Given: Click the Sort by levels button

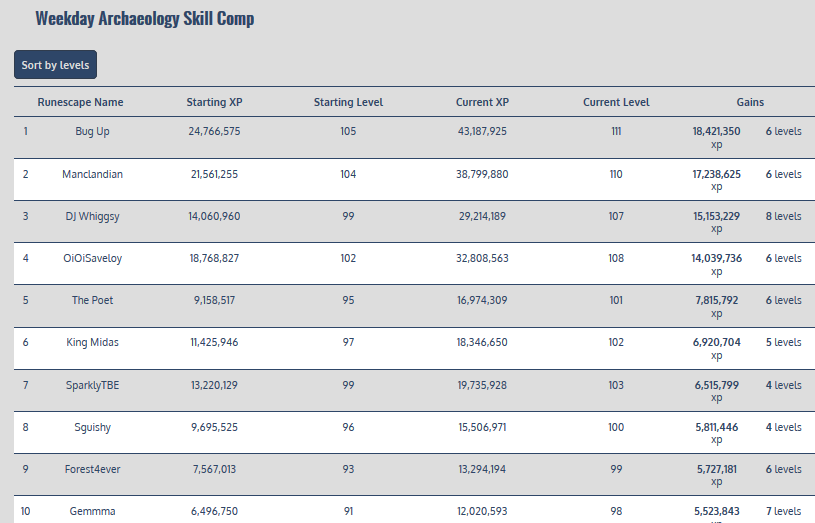Looking at the screenshot, I should point(55,65).
